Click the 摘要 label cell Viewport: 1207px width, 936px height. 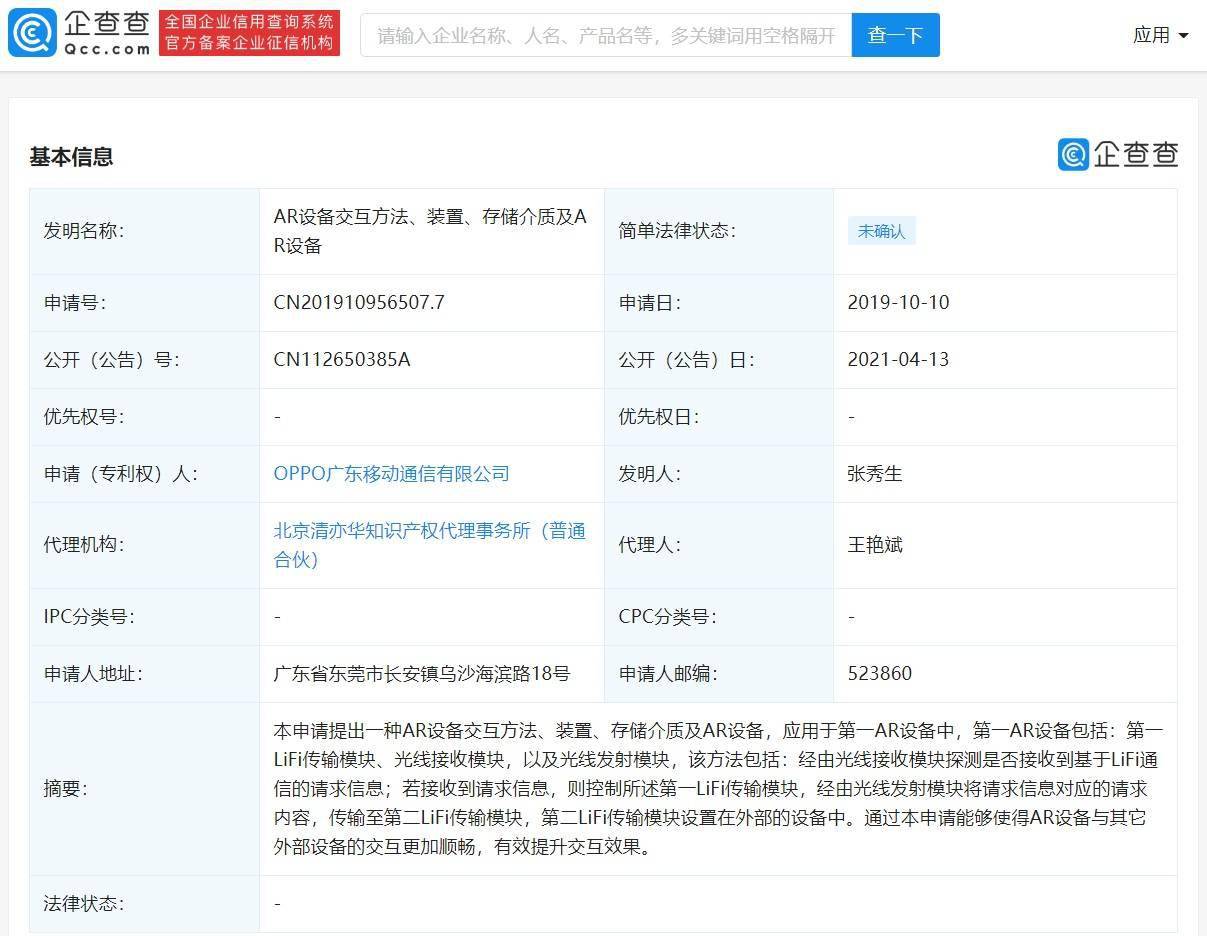pos(144,789)
